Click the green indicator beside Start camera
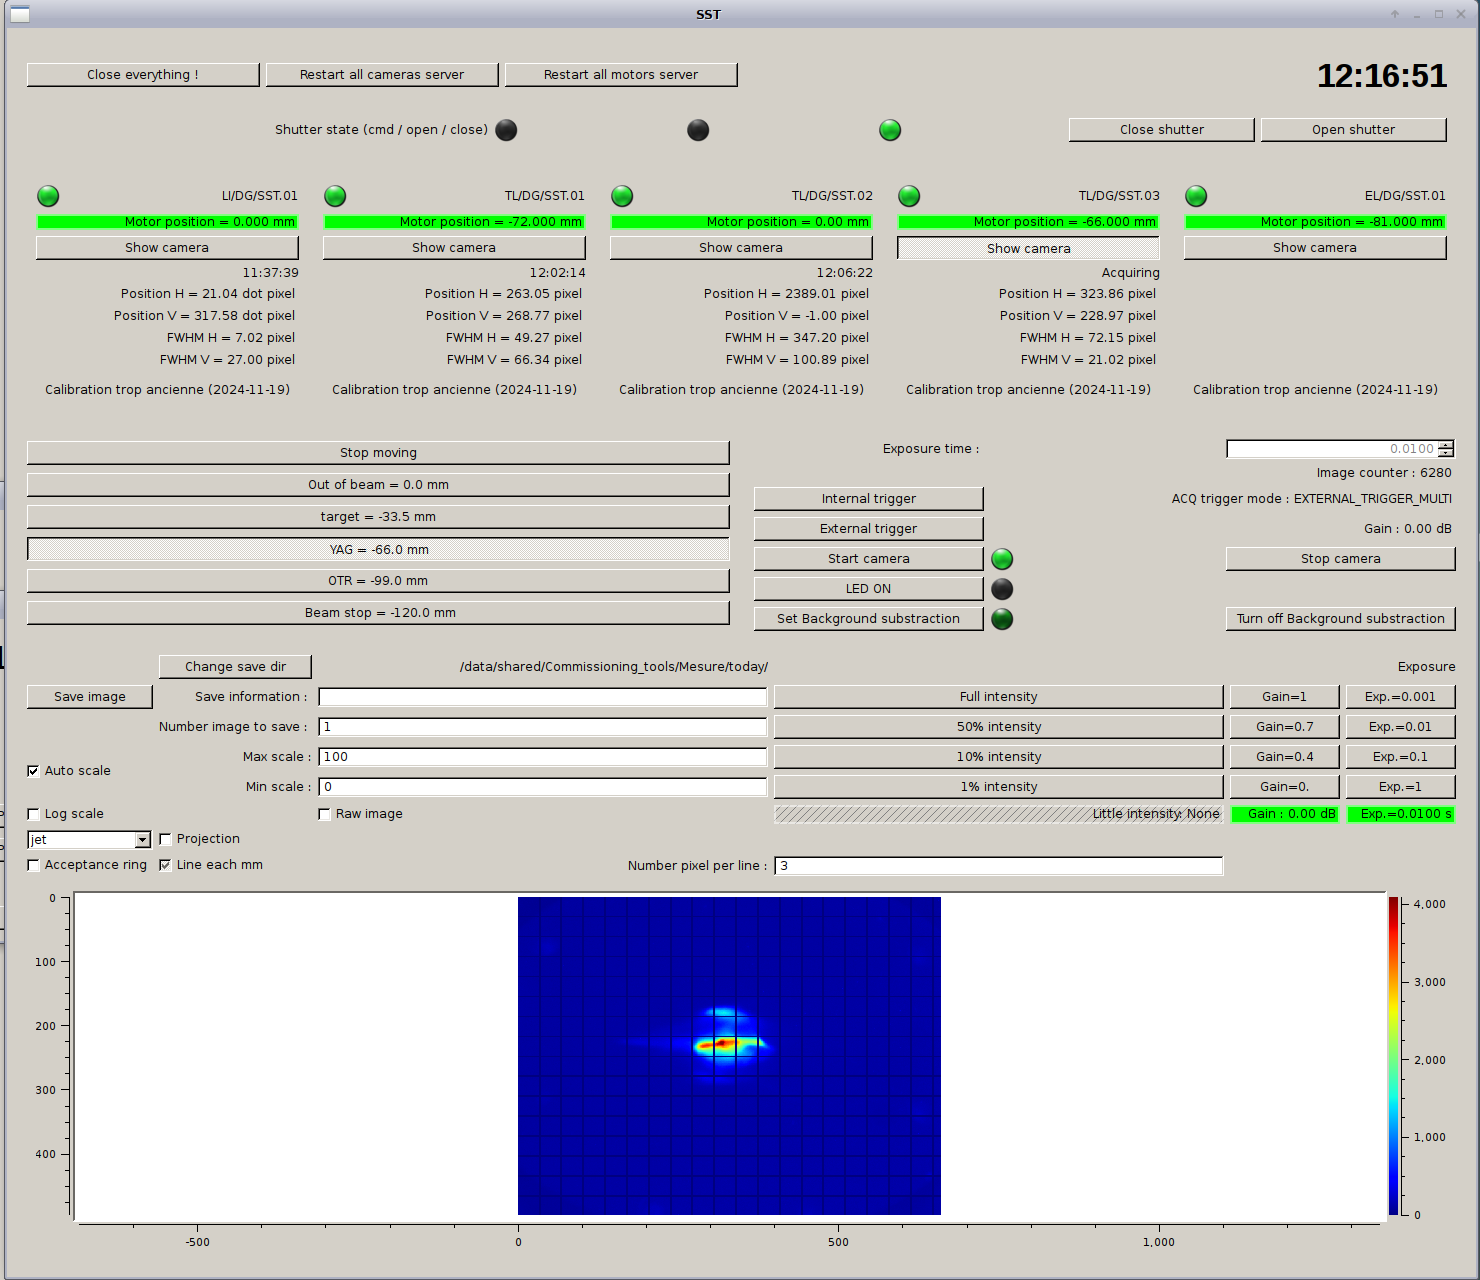 (x=1002, y=559)
